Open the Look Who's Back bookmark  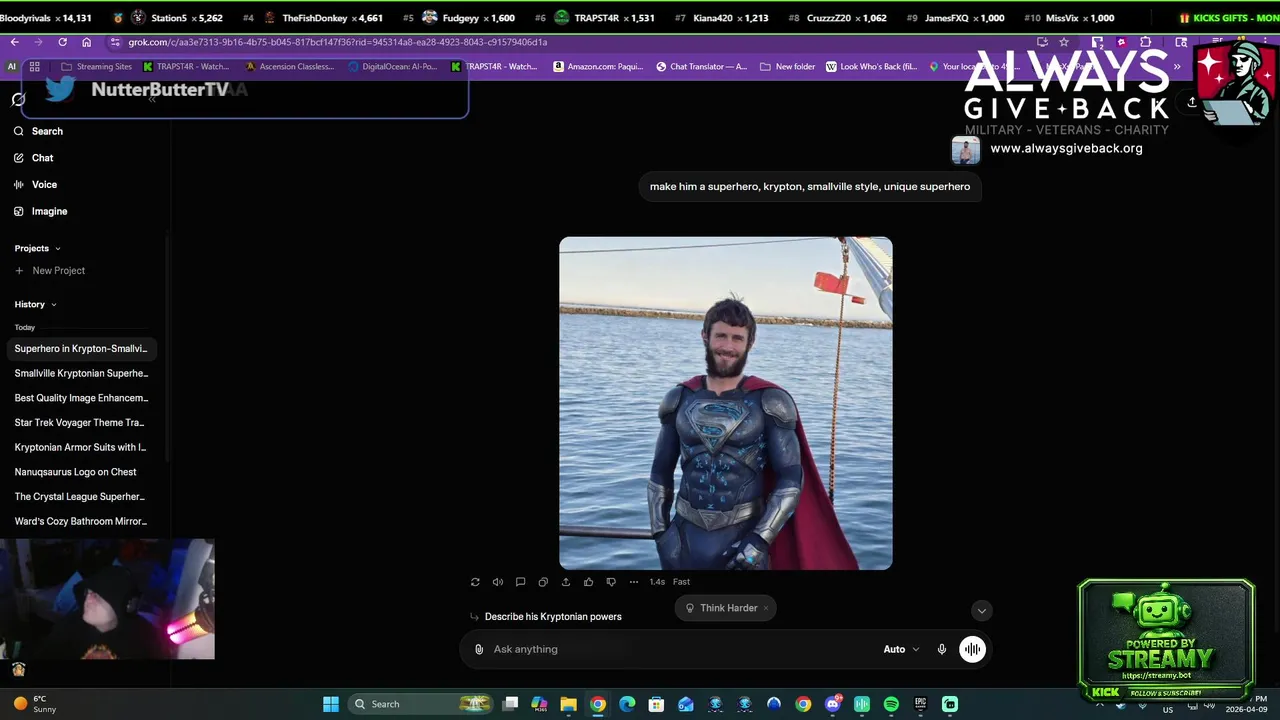tap(871, 67)
